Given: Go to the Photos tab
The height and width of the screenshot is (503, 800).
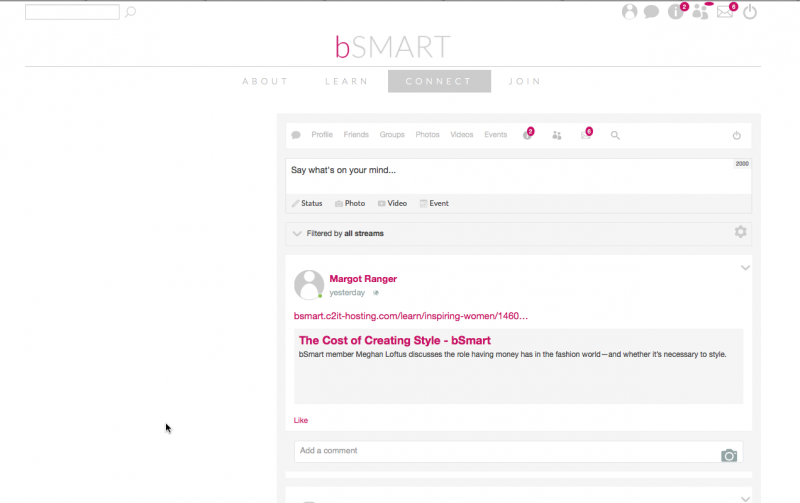Looking at the screenshot, I should pos(428,135).
